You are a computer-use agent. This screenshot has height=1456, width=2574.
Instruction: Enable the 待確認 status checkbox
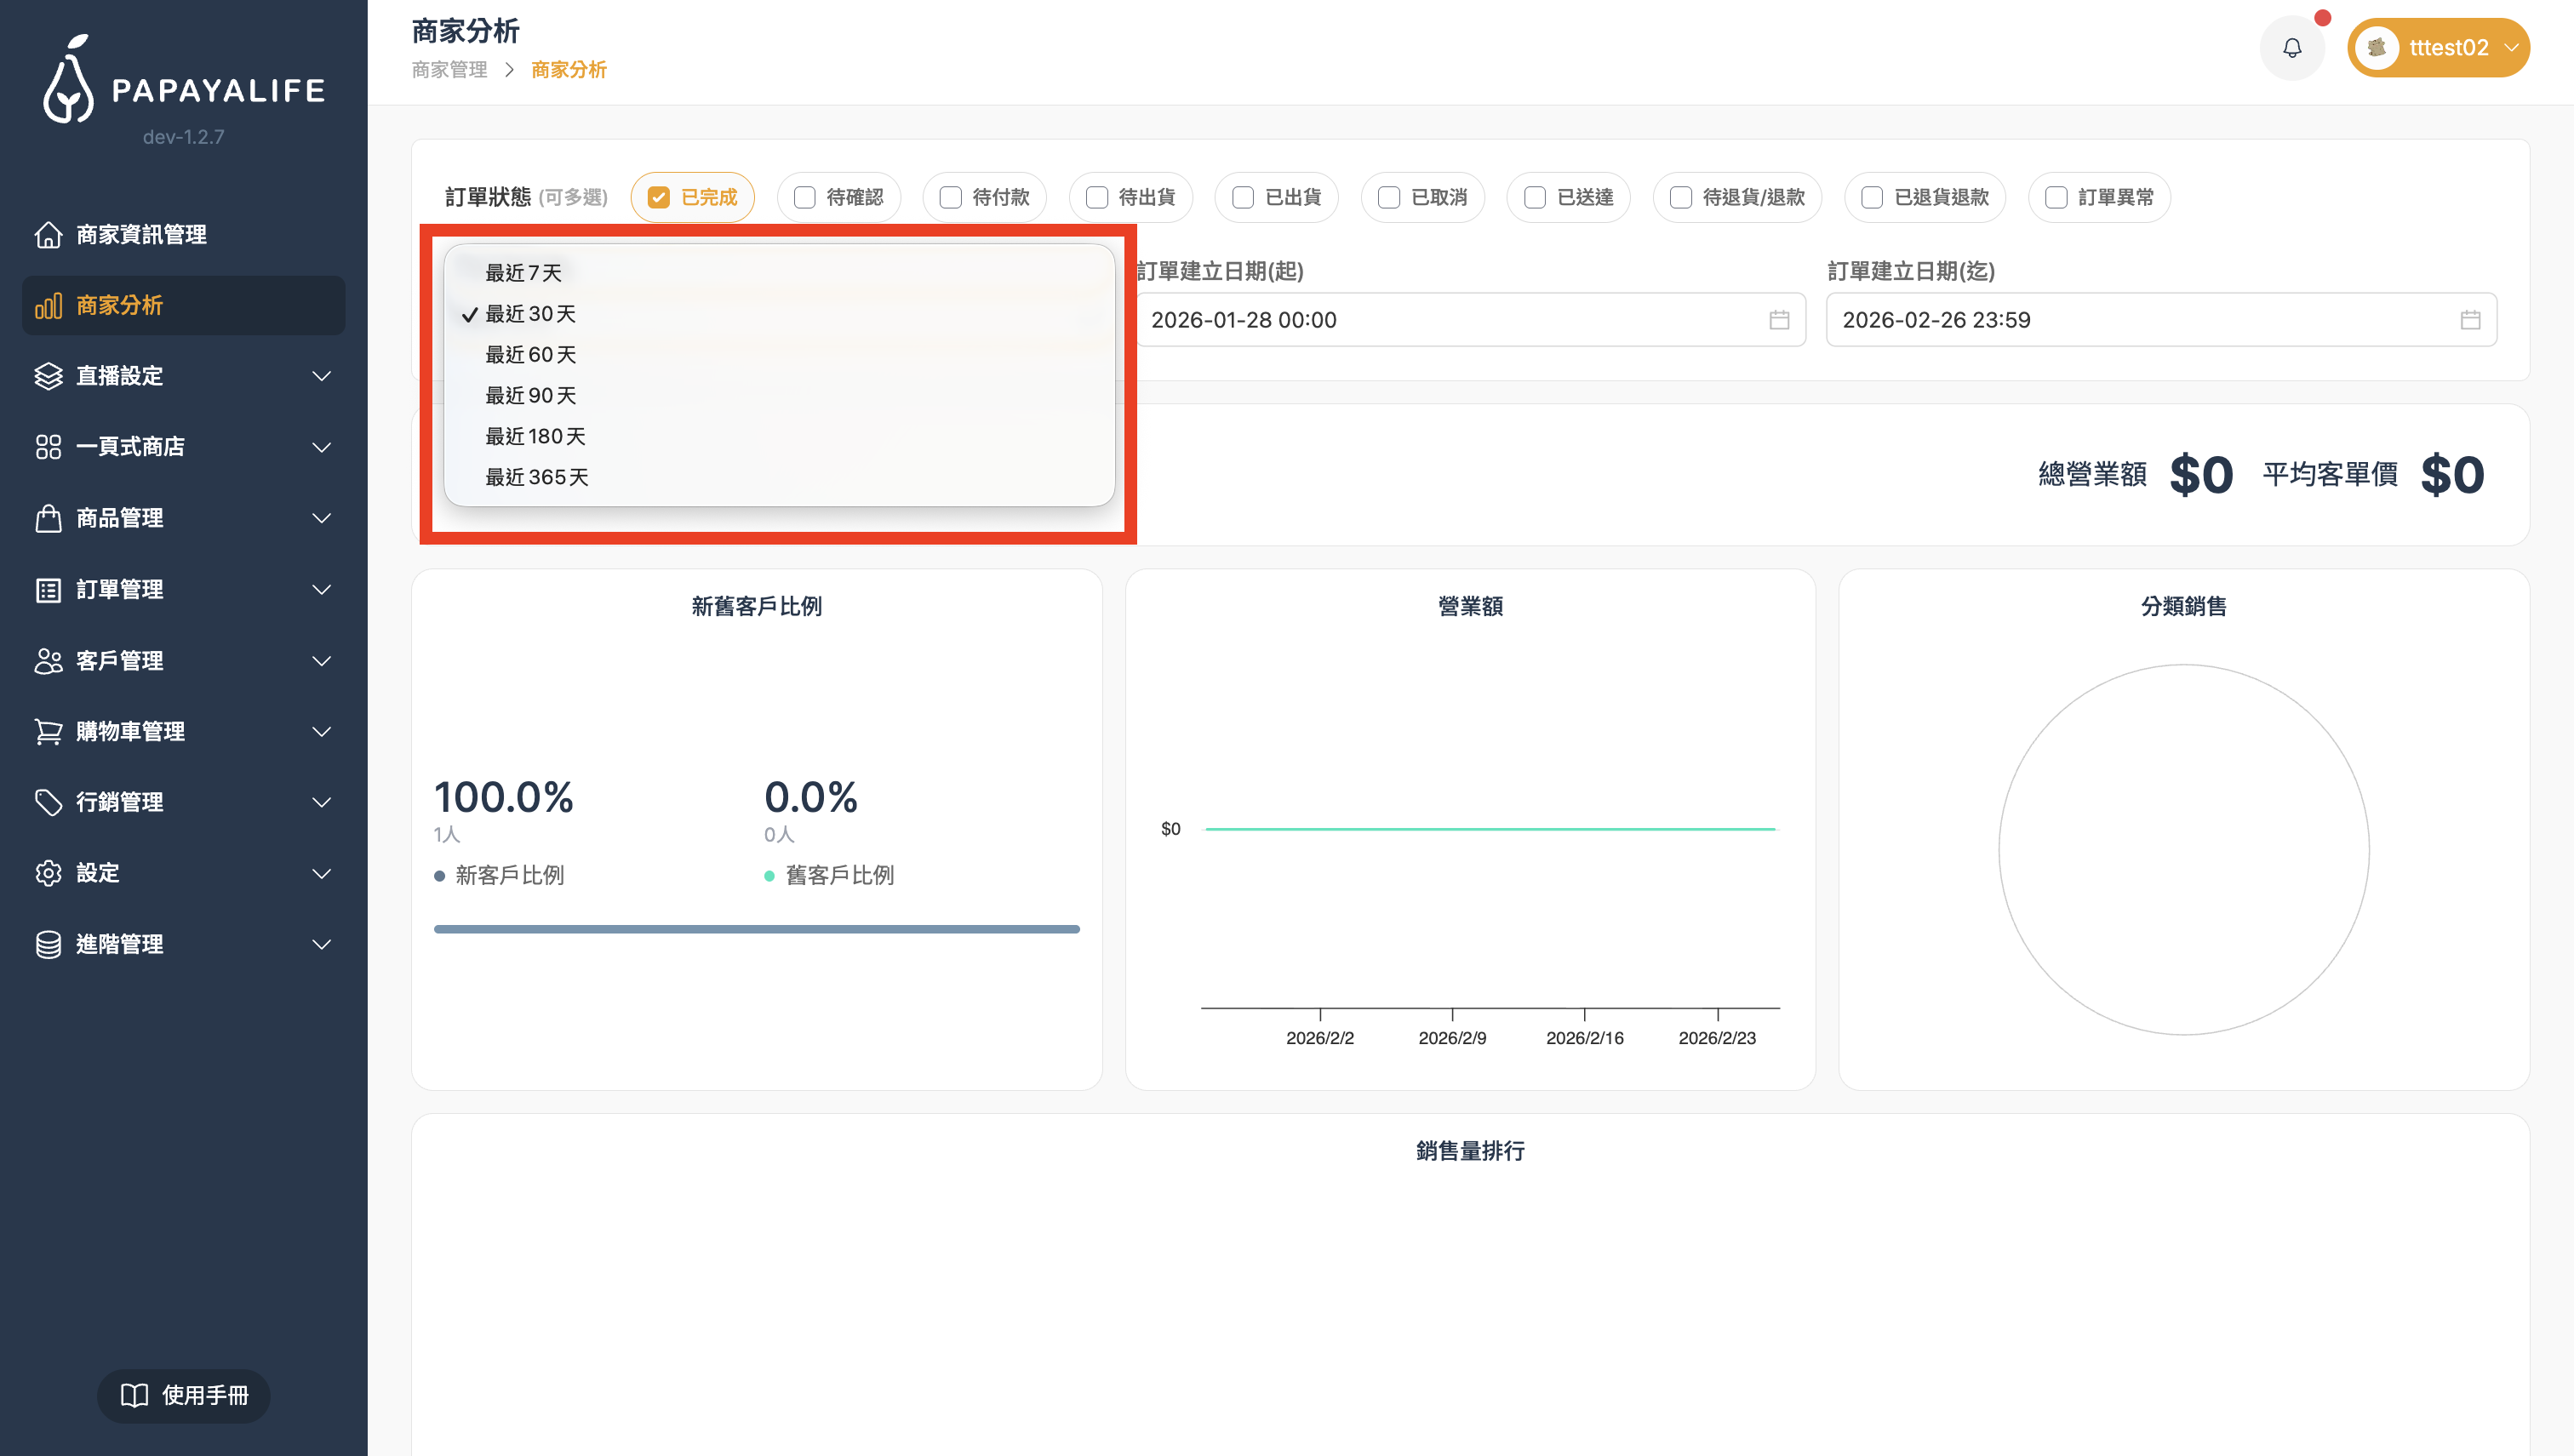click(804, 197)
